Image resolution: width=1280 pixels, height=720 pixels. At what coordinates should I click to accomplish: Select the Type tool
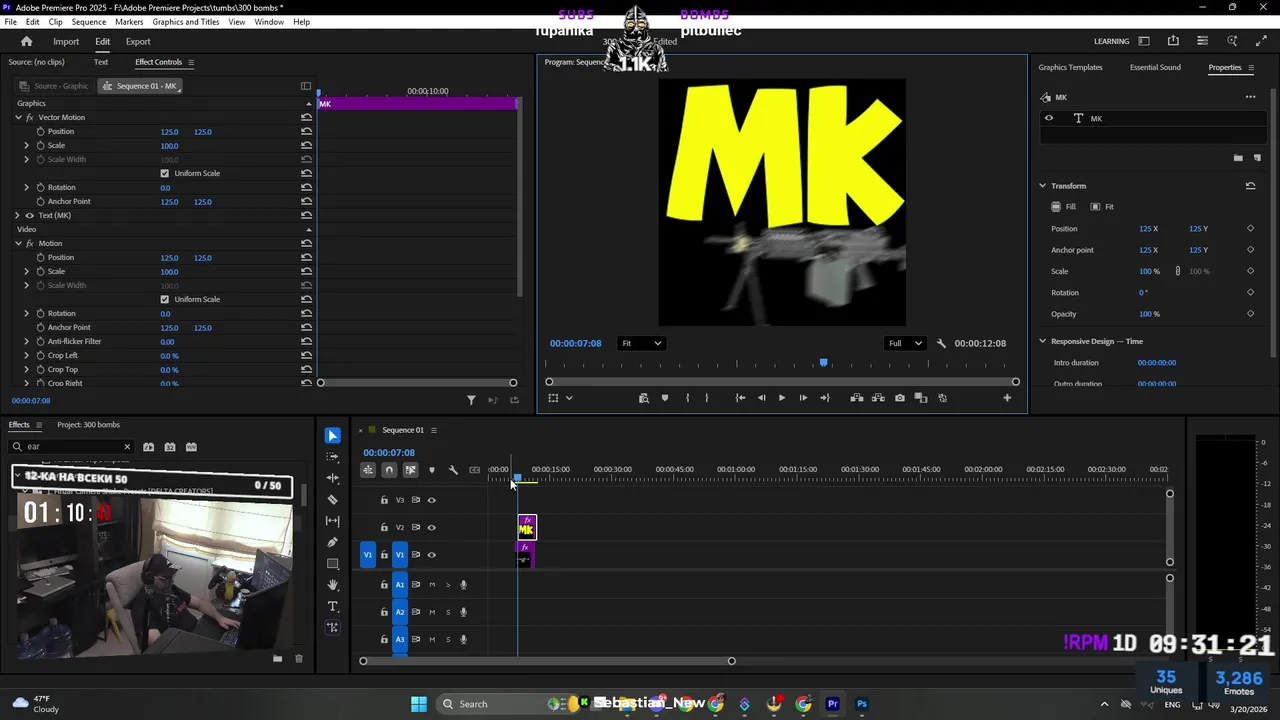pos(333,606)
